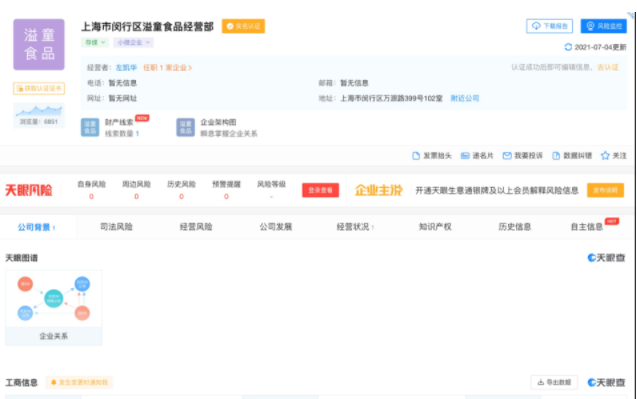Click the 下载报告 button
Image resolution: width=637 pixels, height=399 pixels.
[549, 26]
